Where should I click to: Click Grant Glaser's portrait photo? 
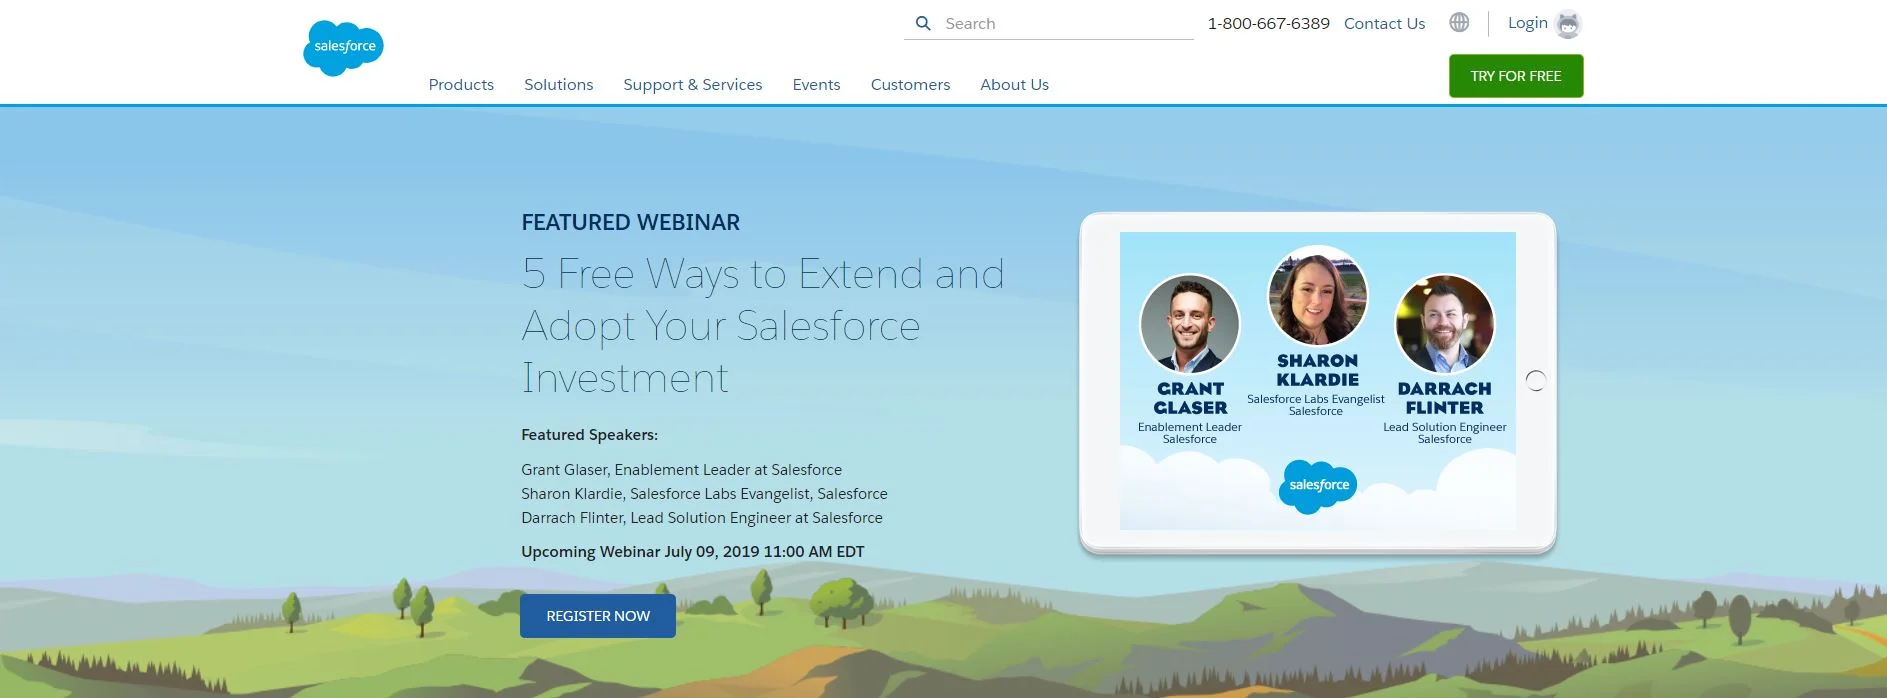point(1190,324)
